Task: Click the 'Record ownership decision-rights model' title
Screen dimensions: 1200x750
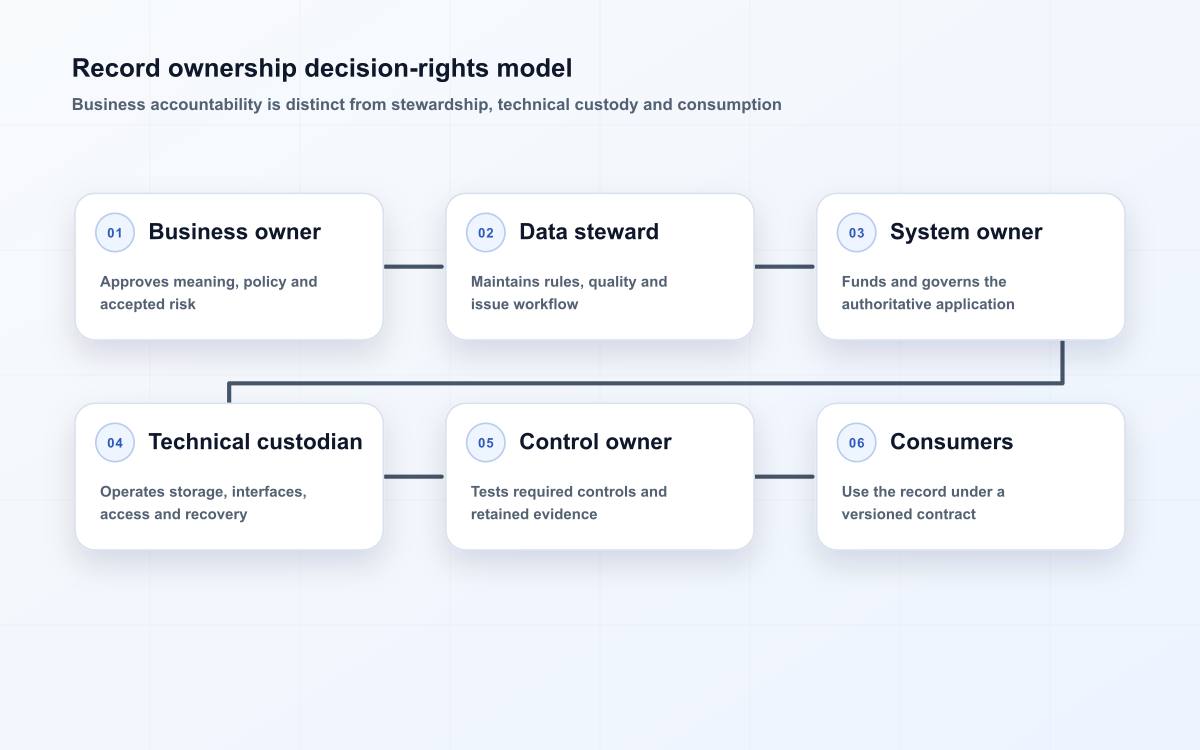Action: 322,69
